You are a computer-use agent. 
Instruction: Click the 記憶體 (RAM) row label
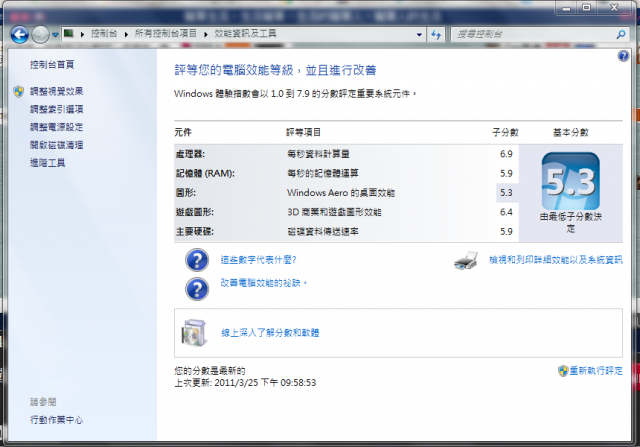click(x=205, y=173)
